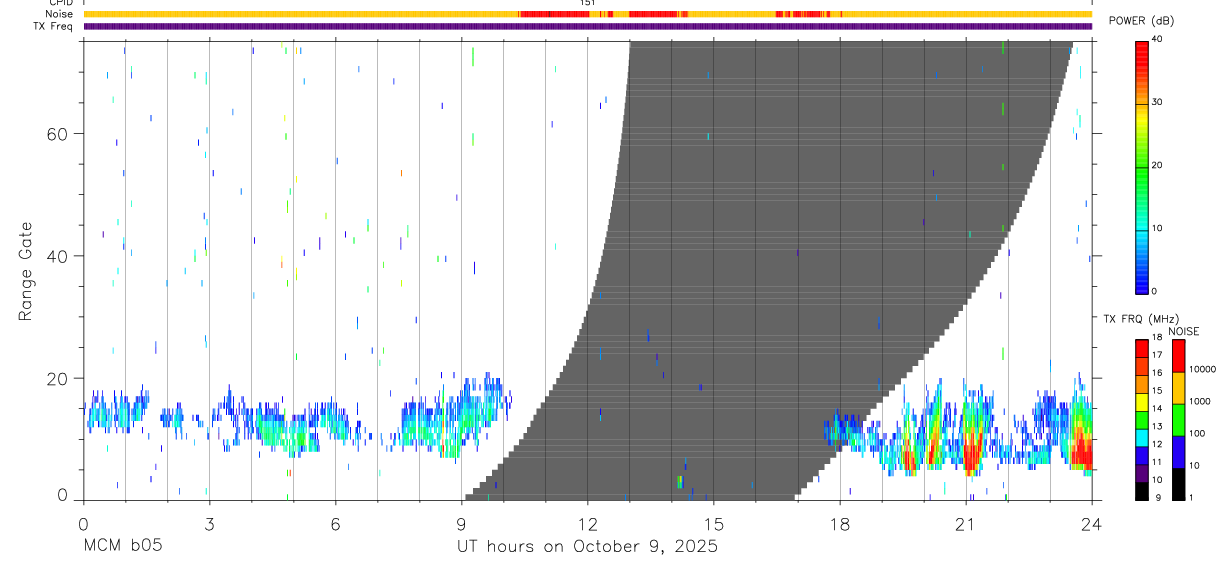Click the x-axis tick label '9'
Viewport: 1228px width, 567px height.
pyautogui.click(x=461, y=523)
